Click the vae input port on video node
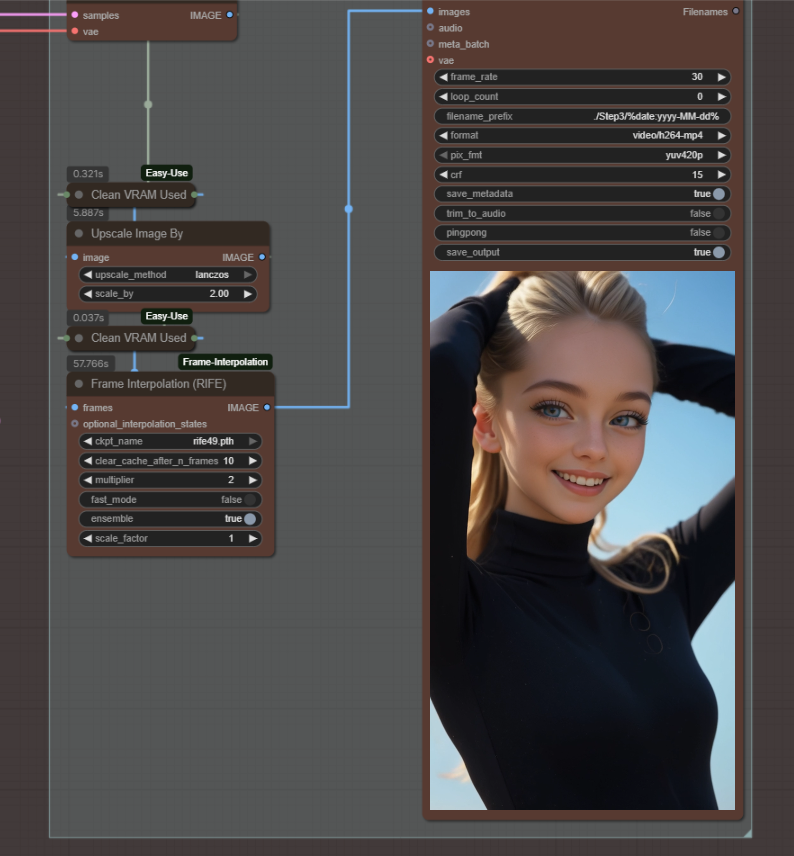 point(430,60)
